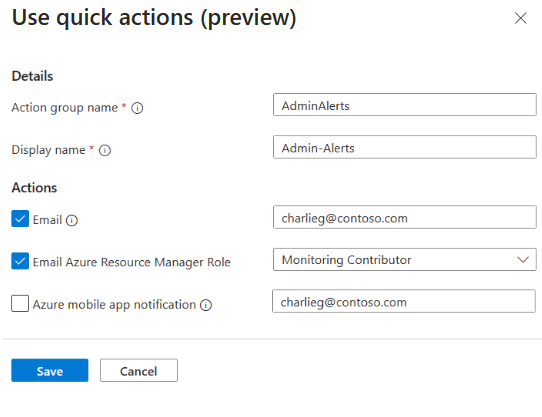
Task: Cancel the quick actions dialog
Action: coord(139,370)
